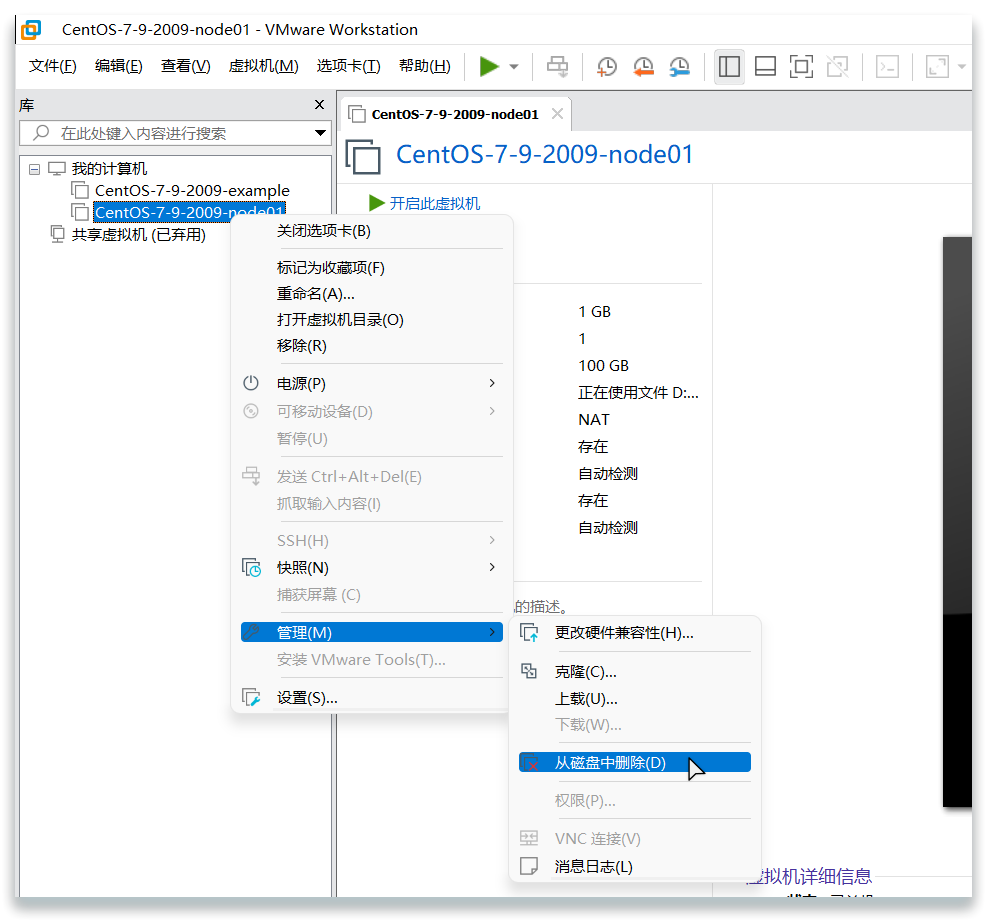Click the 正在使用文件 D:... CD/DVD value

[x=638, y=393]
